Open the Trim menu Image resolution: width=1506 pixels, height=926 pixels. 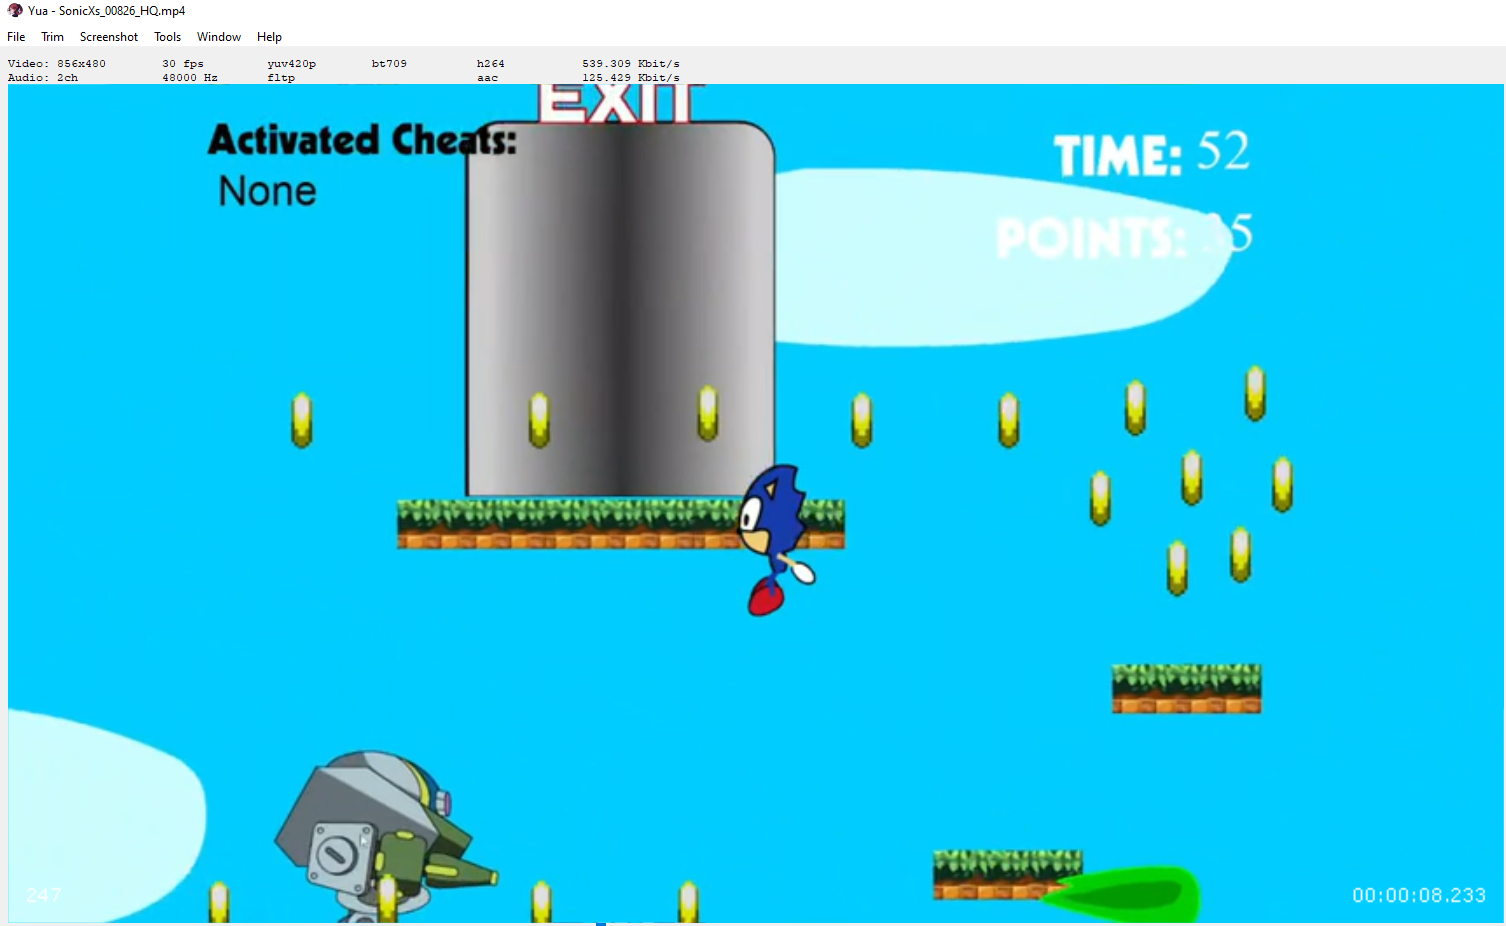click(52, 37)
